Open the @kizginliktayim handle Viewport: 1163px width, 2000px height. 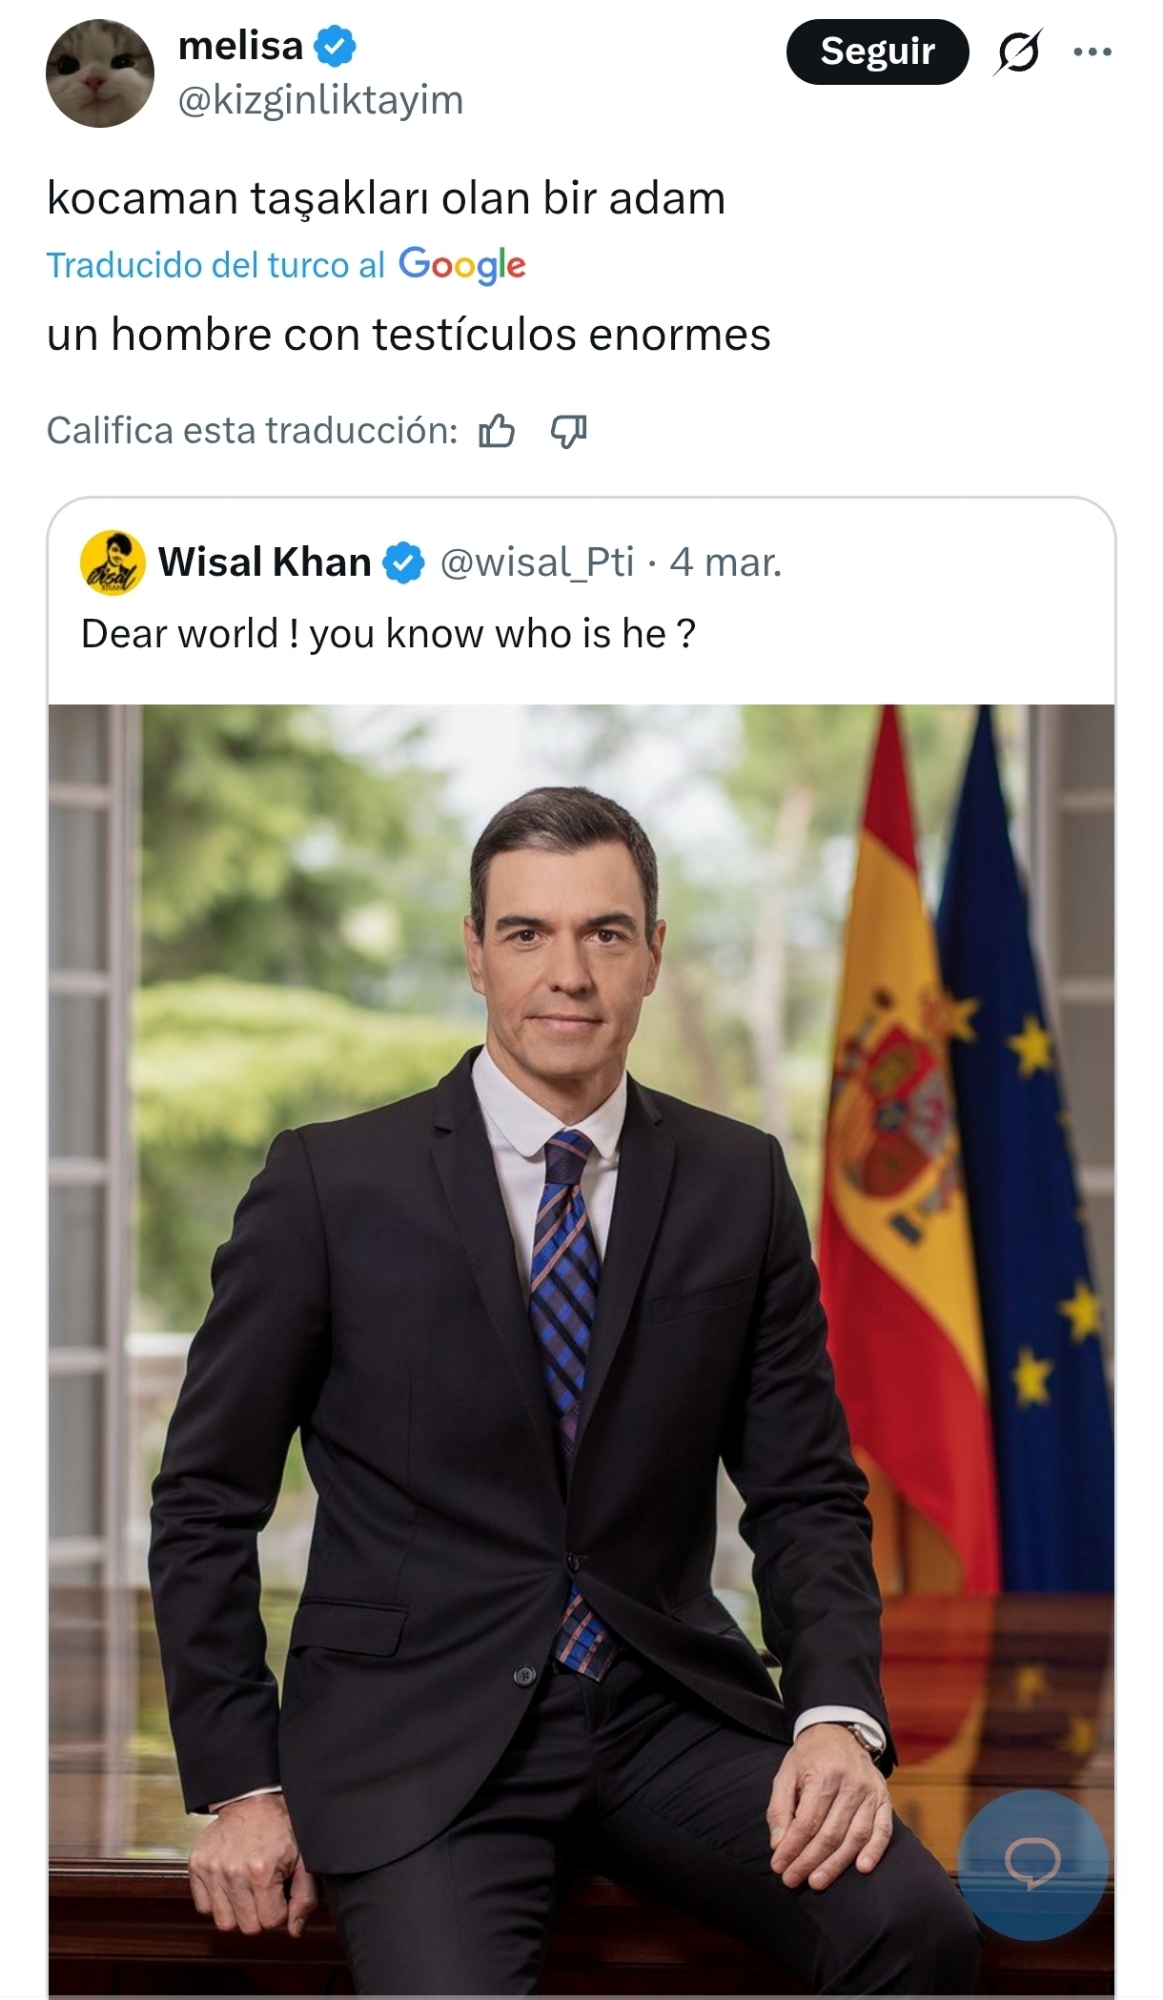(320, 100)
